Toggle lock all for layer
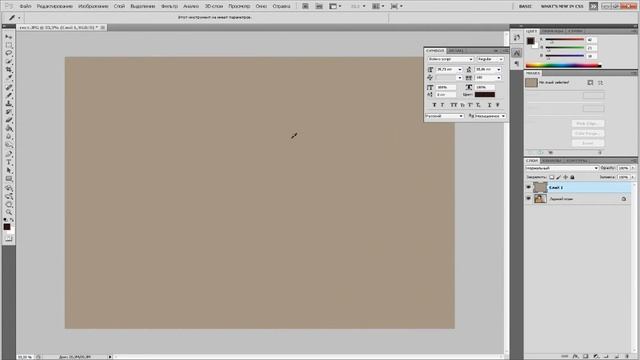Viewport: 640px width, 360px height. [x=572, y=177]
